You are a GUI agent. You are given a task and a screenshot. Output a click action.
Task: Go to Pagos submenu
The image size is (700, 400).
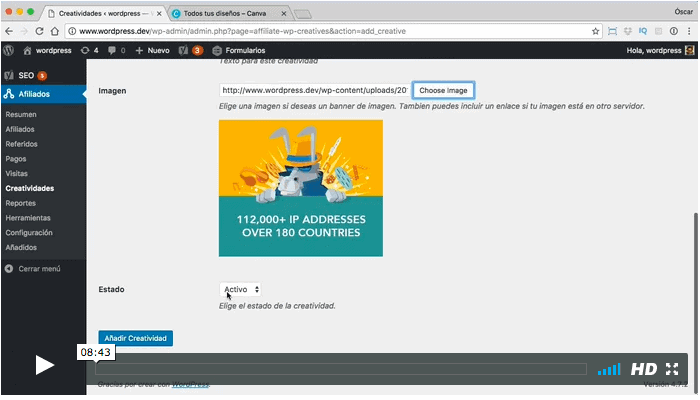pos(16,159)
